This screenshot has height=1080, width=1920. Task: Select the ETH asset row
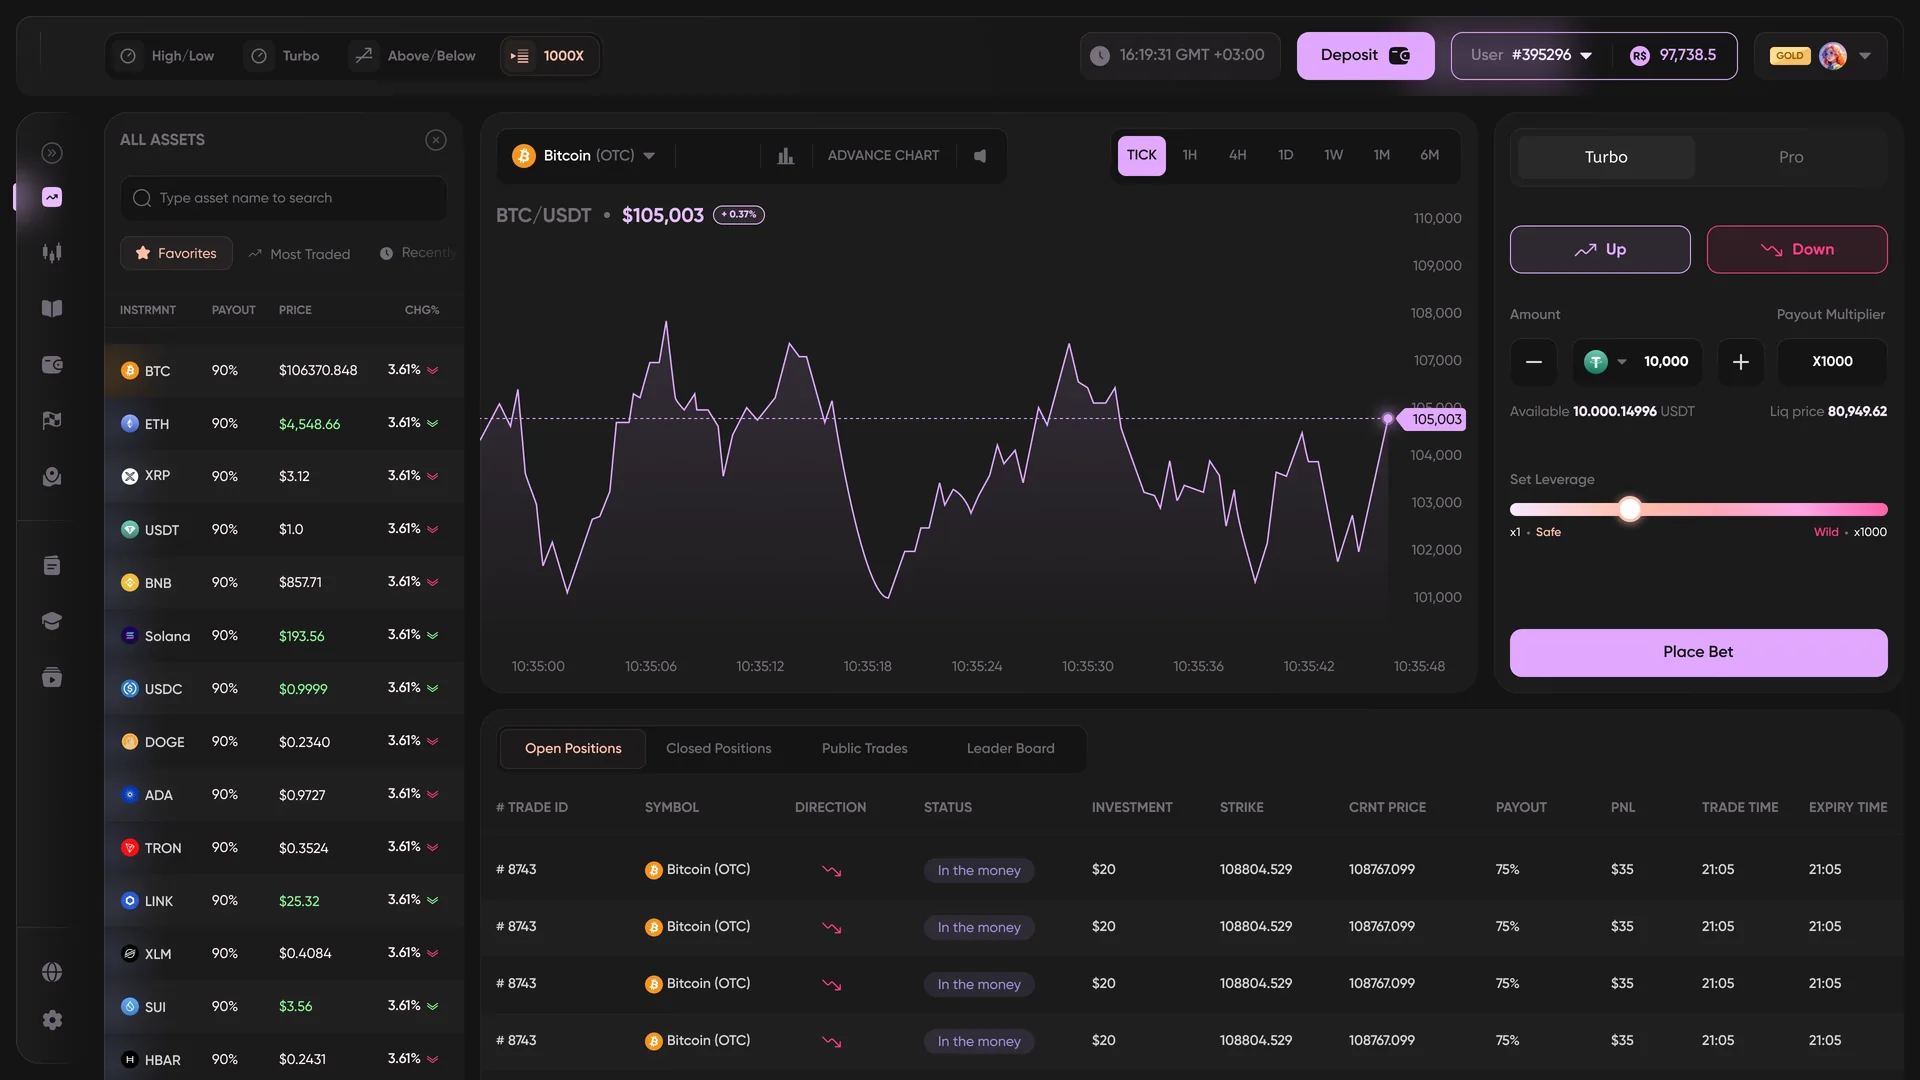283,424
